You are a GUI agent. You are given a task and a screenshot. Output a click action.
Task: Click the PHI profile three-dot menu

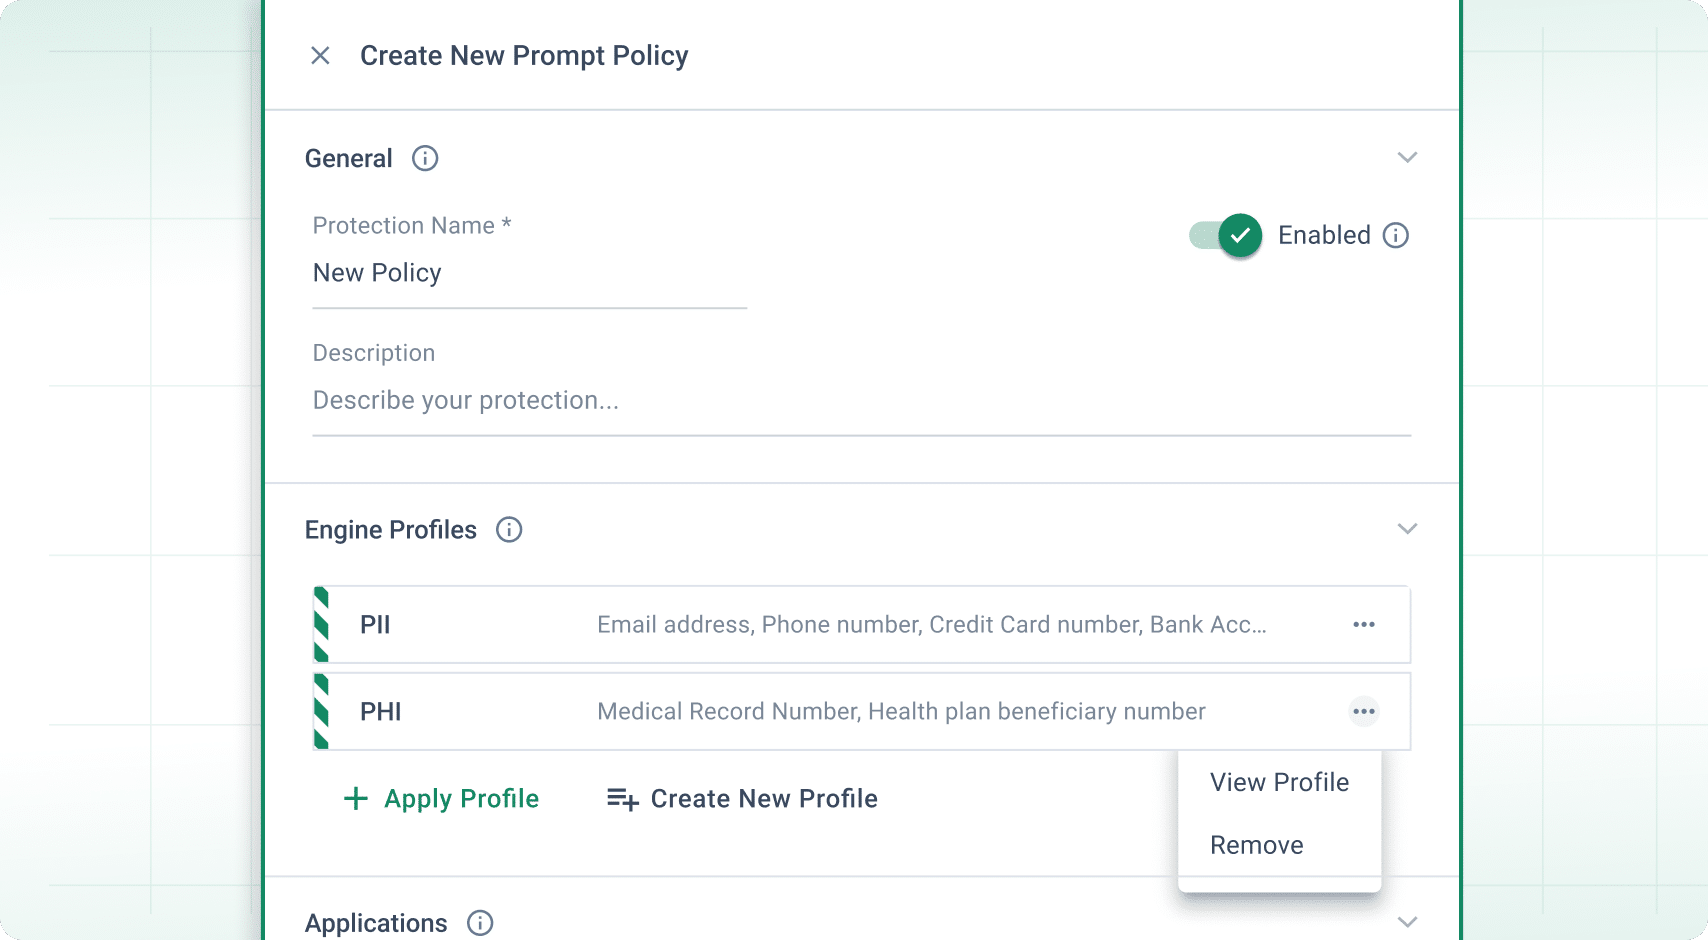1364,712
